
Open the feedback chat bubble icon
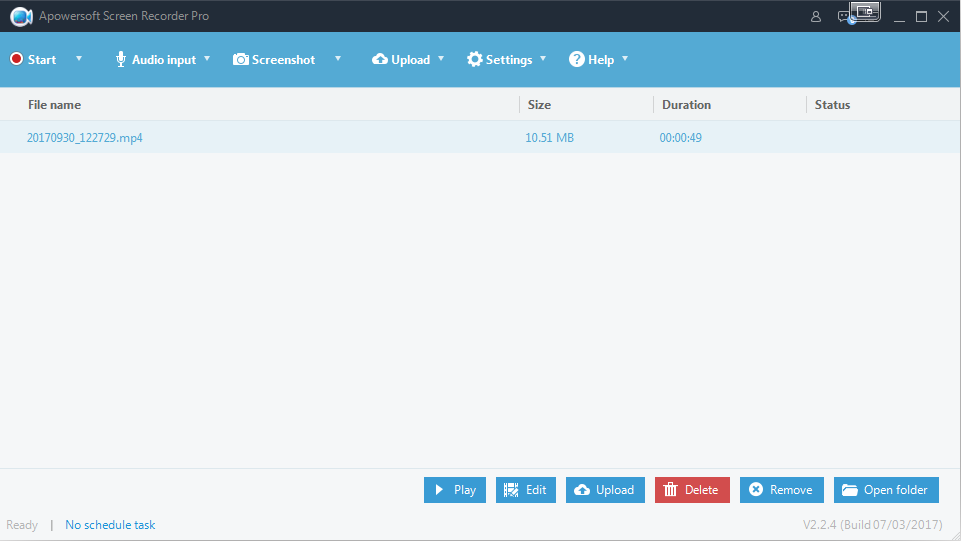pos(844,17)
